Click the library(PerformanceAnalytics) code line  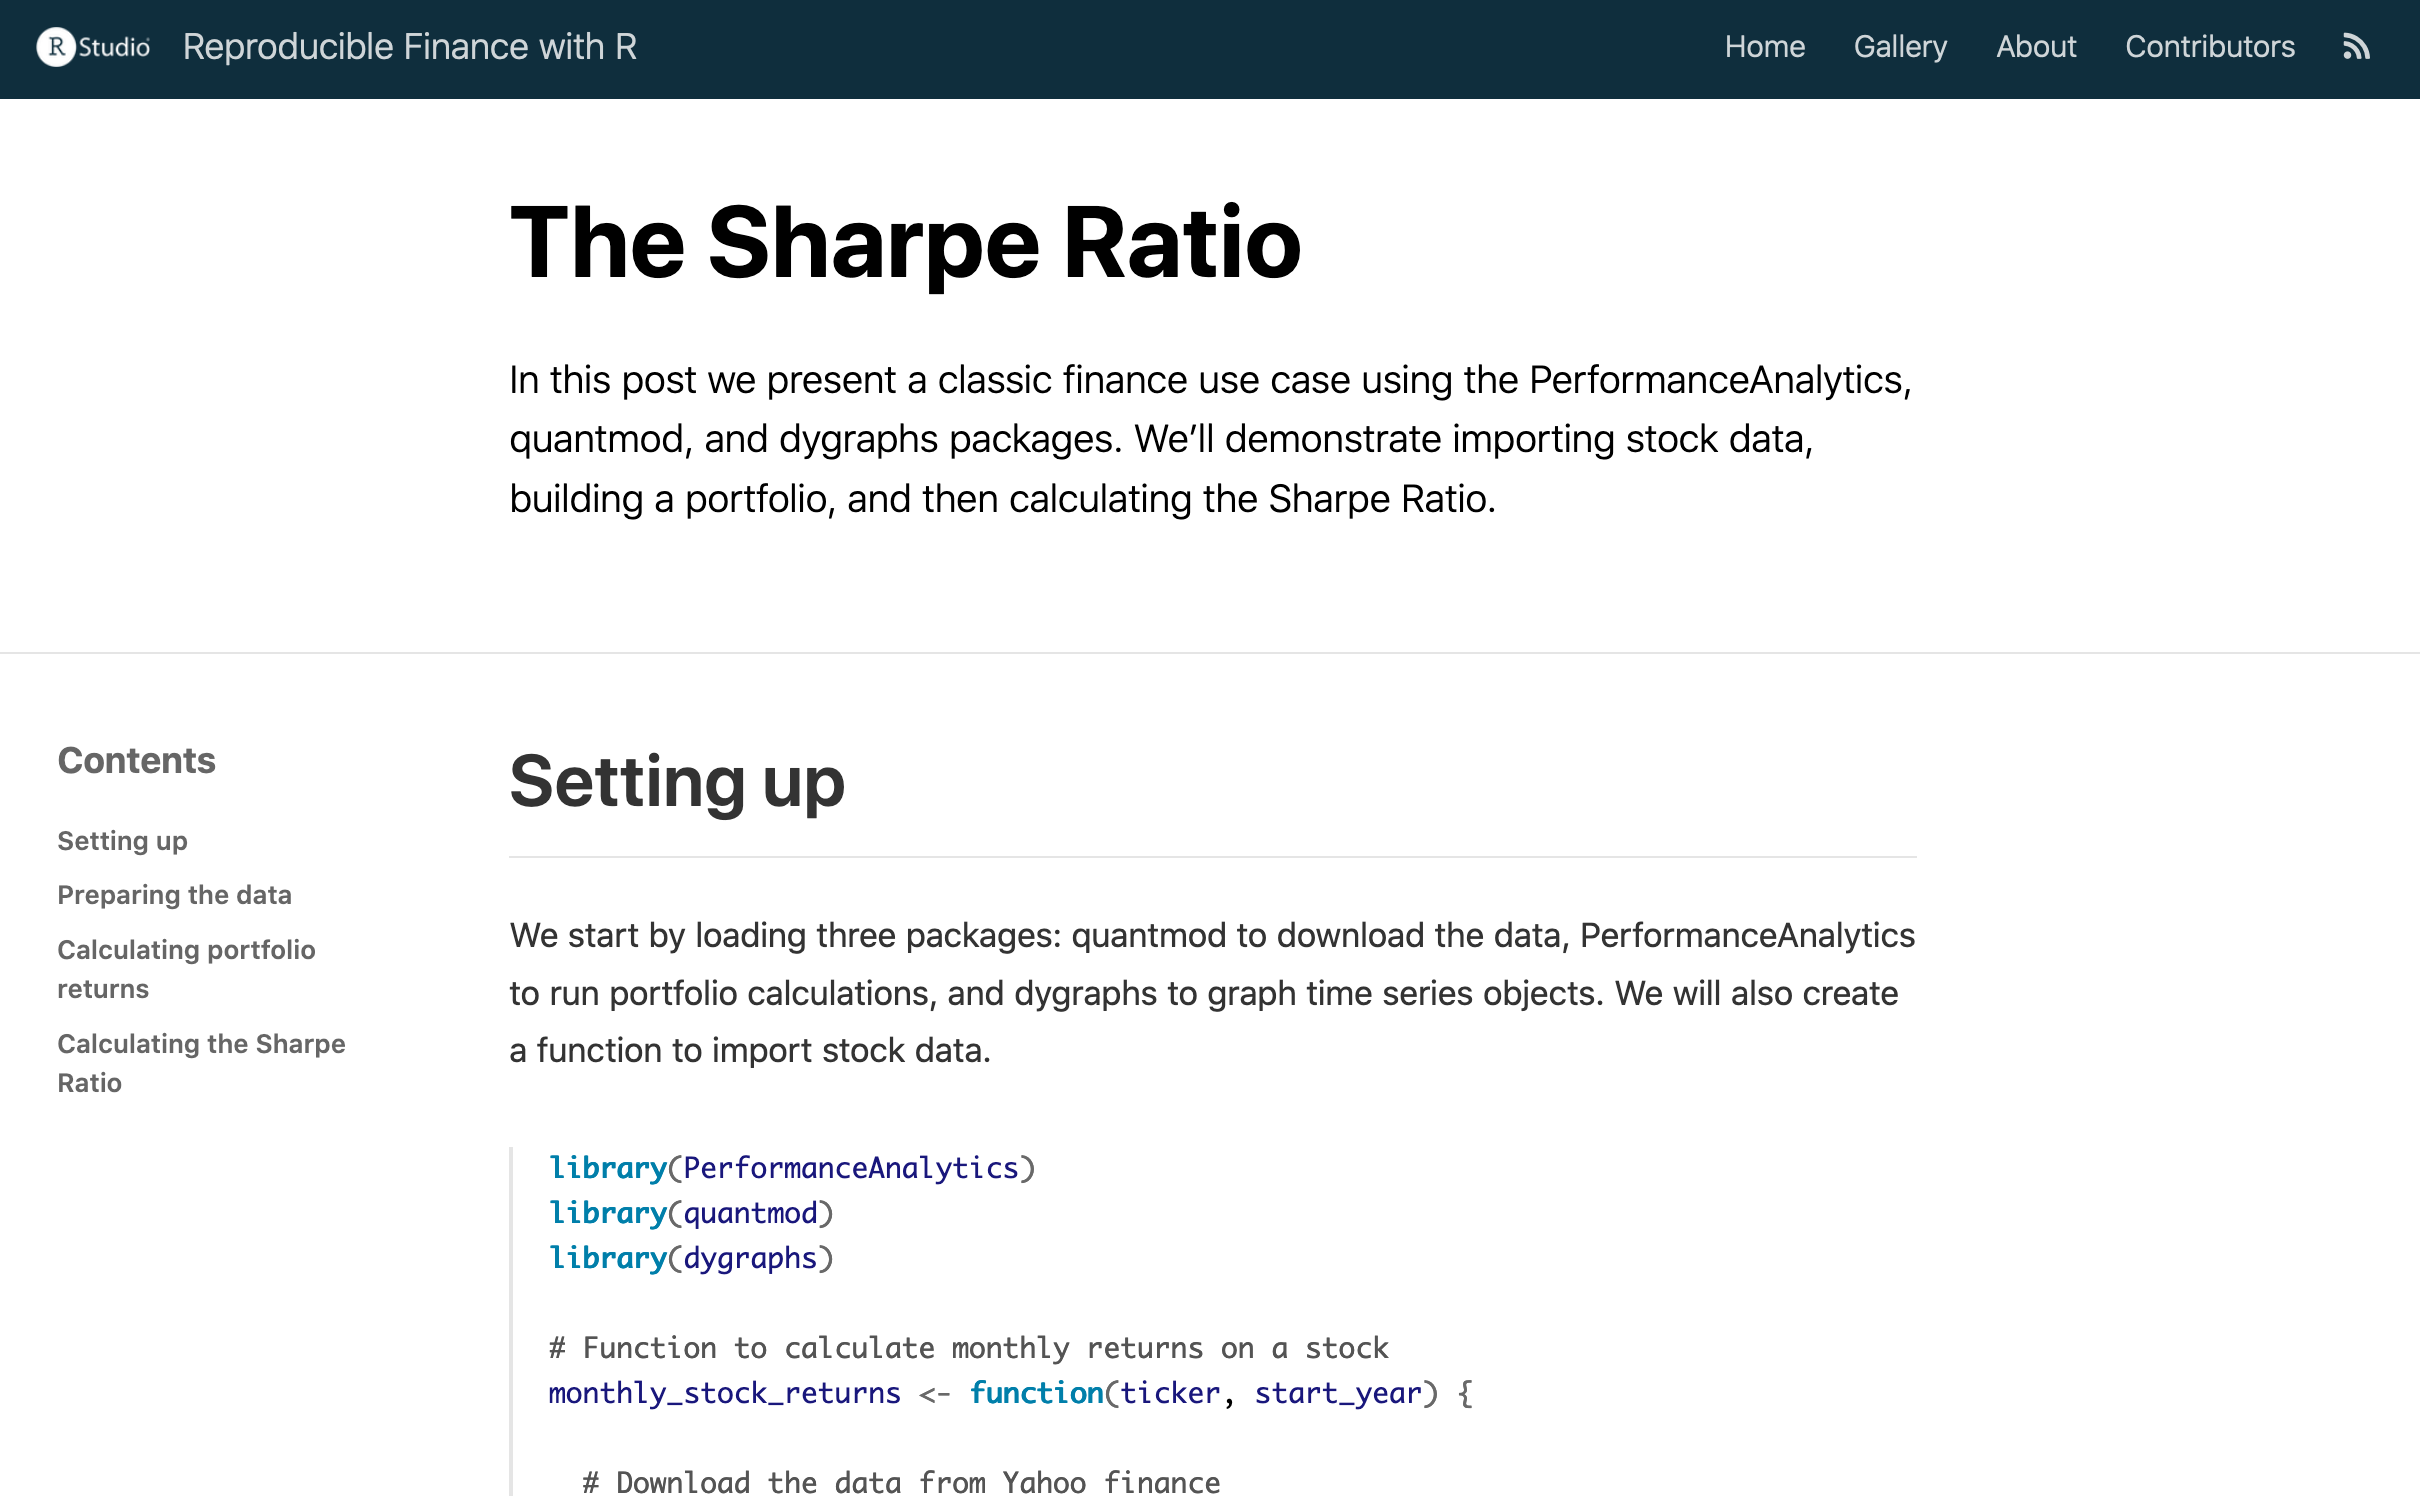point(791,1168)
